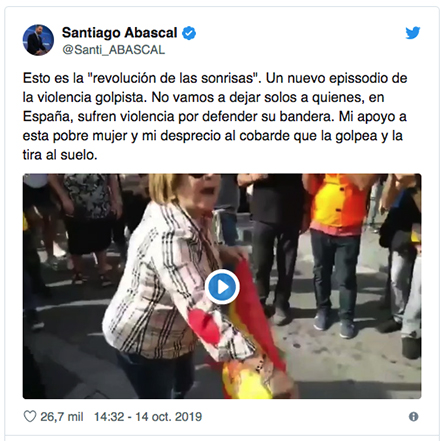Click the Twitter bird logo

click(x=413, y=33)
